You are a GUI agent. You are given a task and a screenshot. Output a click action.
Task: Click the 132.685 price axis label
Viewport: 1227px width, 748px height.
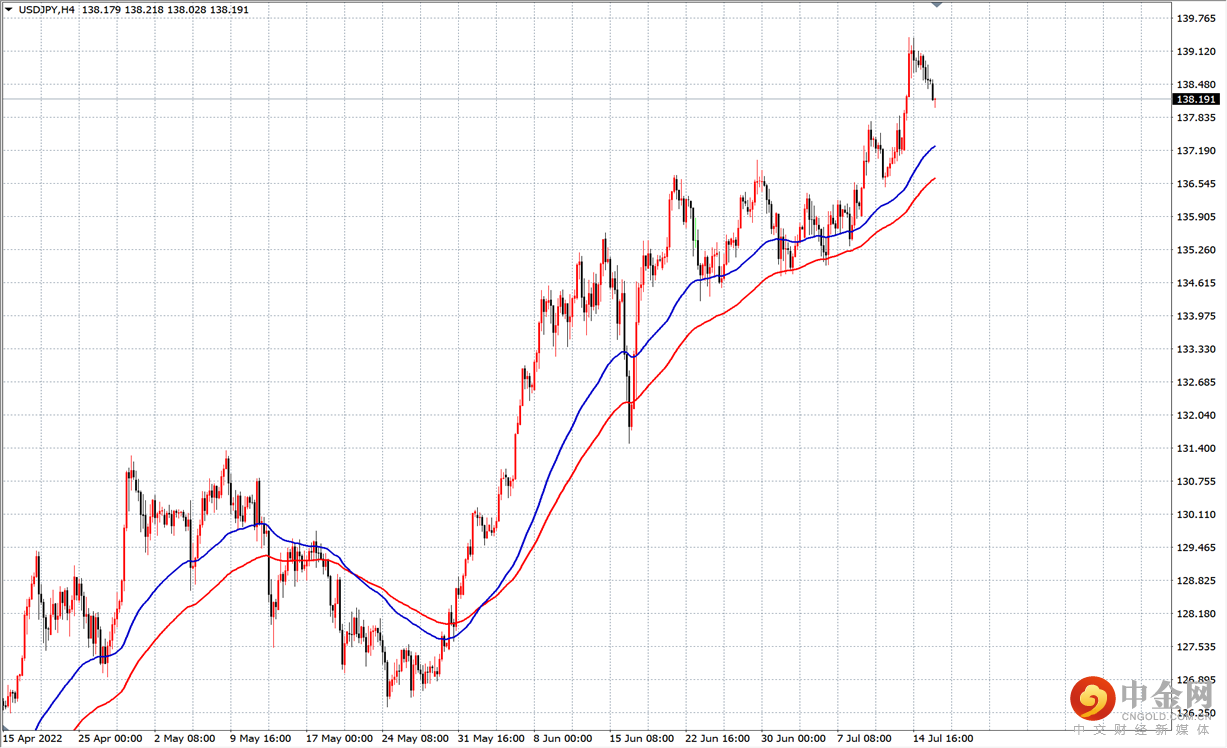tap(1196, 382)
